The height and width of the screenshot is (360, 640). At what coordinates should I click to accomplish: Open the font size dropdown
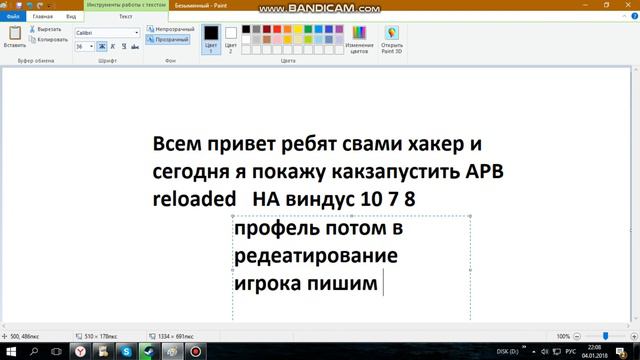pos(91,47)
